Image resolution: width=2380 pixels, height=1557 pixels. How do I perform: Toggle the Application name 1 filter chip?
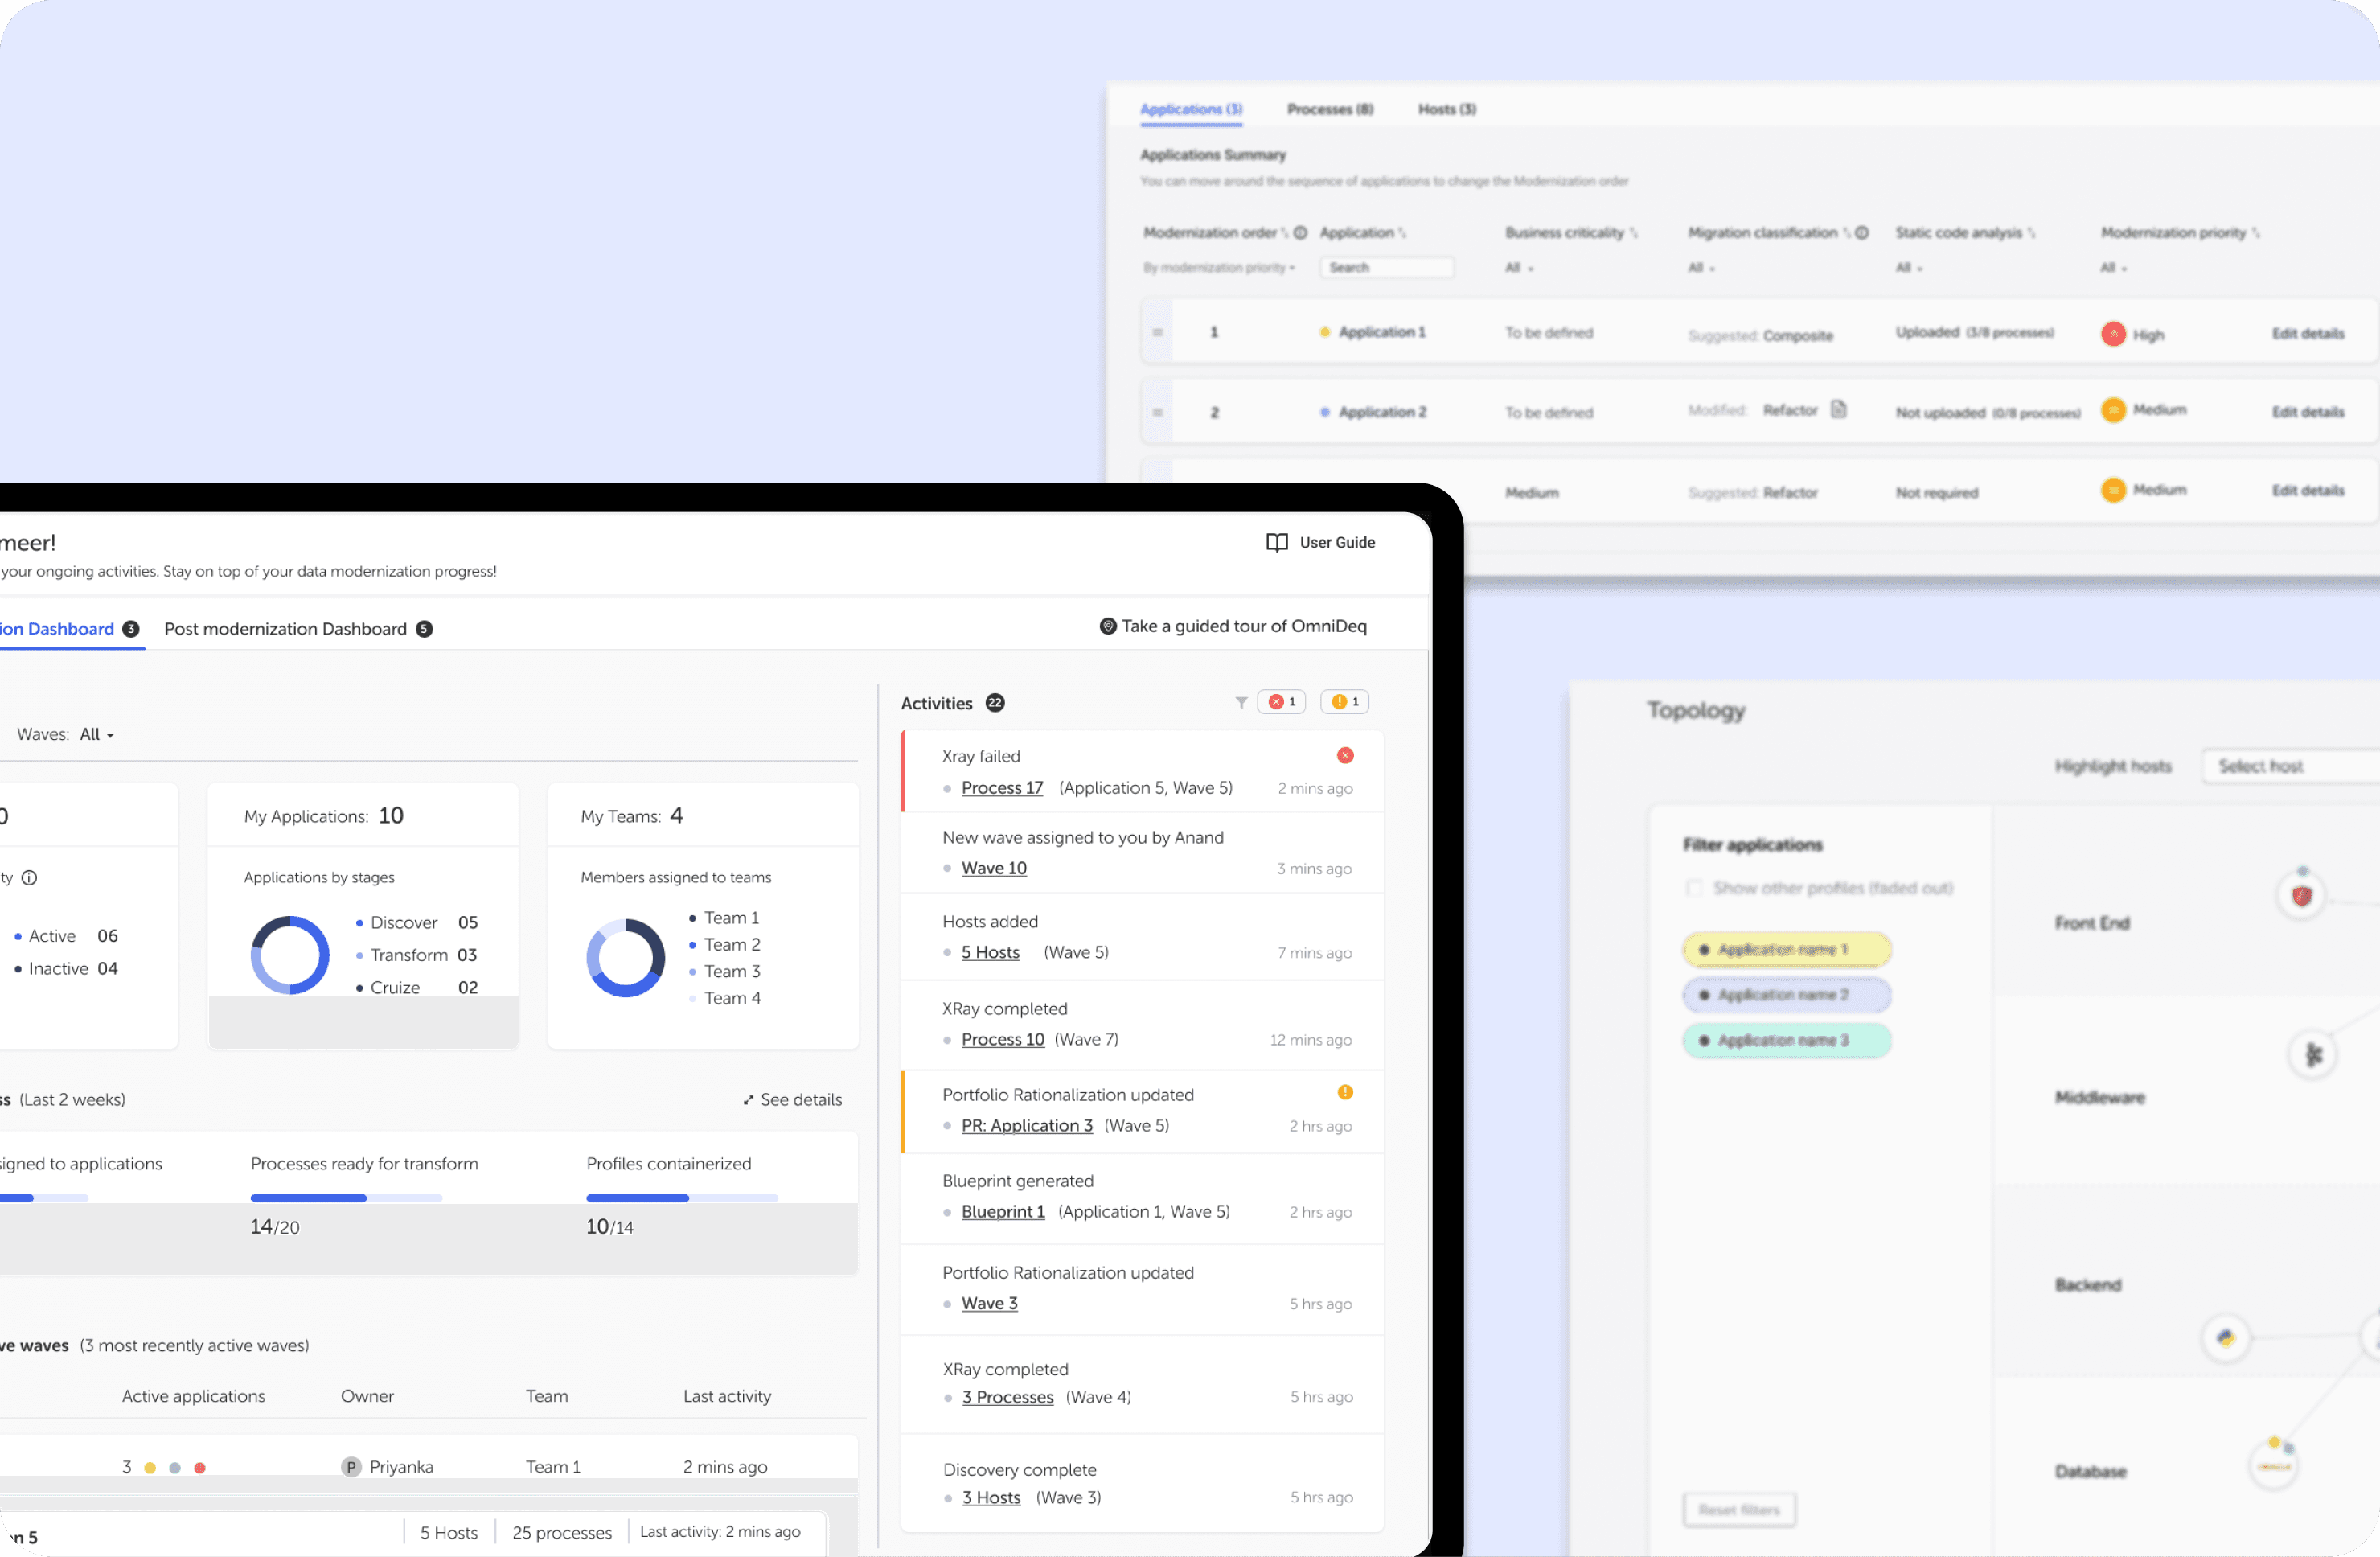point(1786,949)
